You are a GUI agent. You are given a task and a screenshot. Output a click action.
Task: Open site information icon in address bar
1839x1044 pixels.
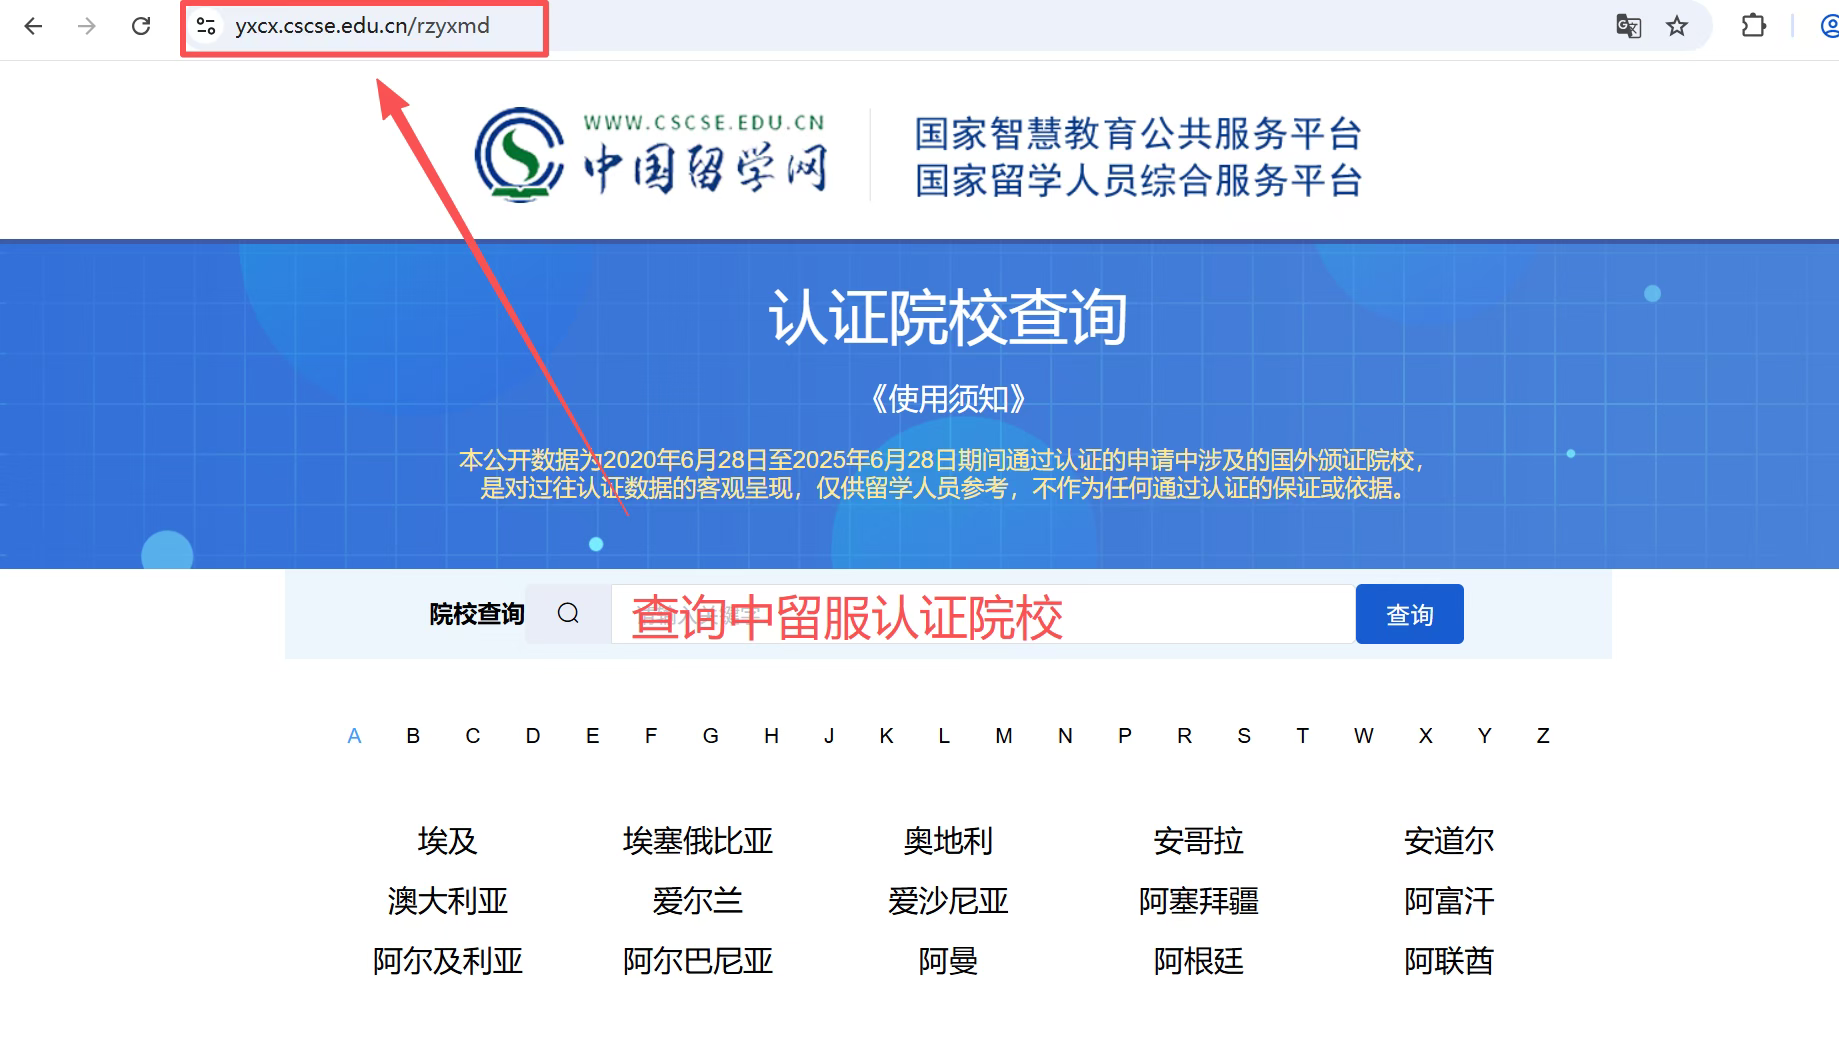pos(206,26)
